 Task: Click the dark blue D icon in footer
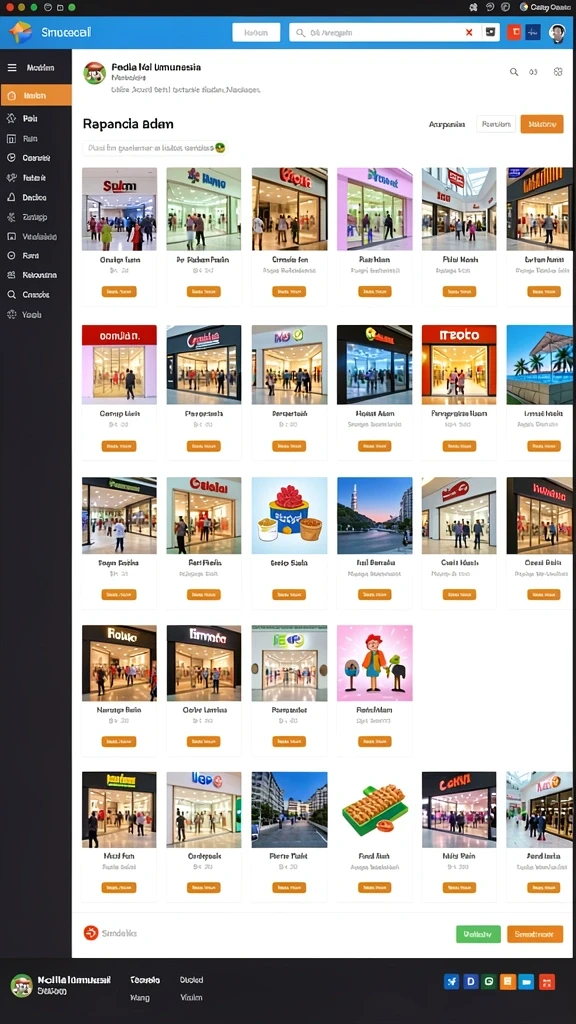coord(470,982)
